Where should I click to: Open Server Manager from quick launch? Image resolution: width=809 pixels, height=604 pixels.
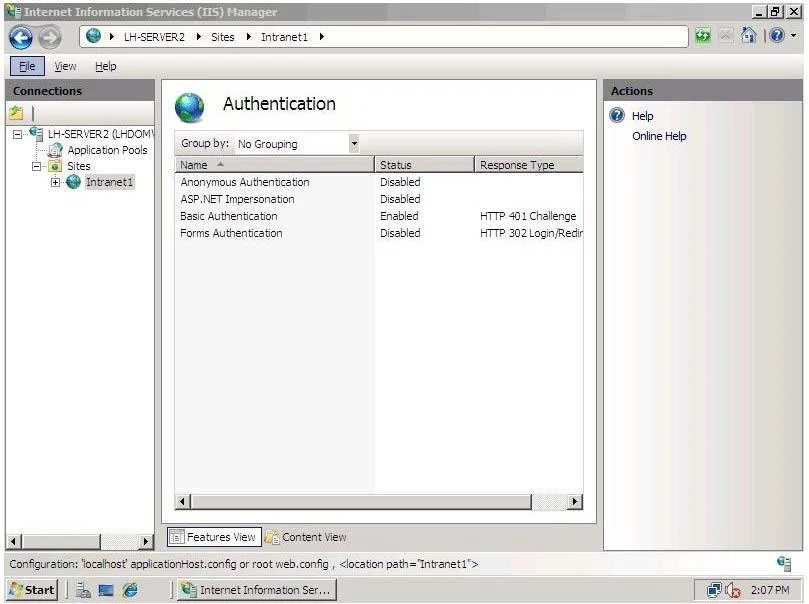pos(83,590)
